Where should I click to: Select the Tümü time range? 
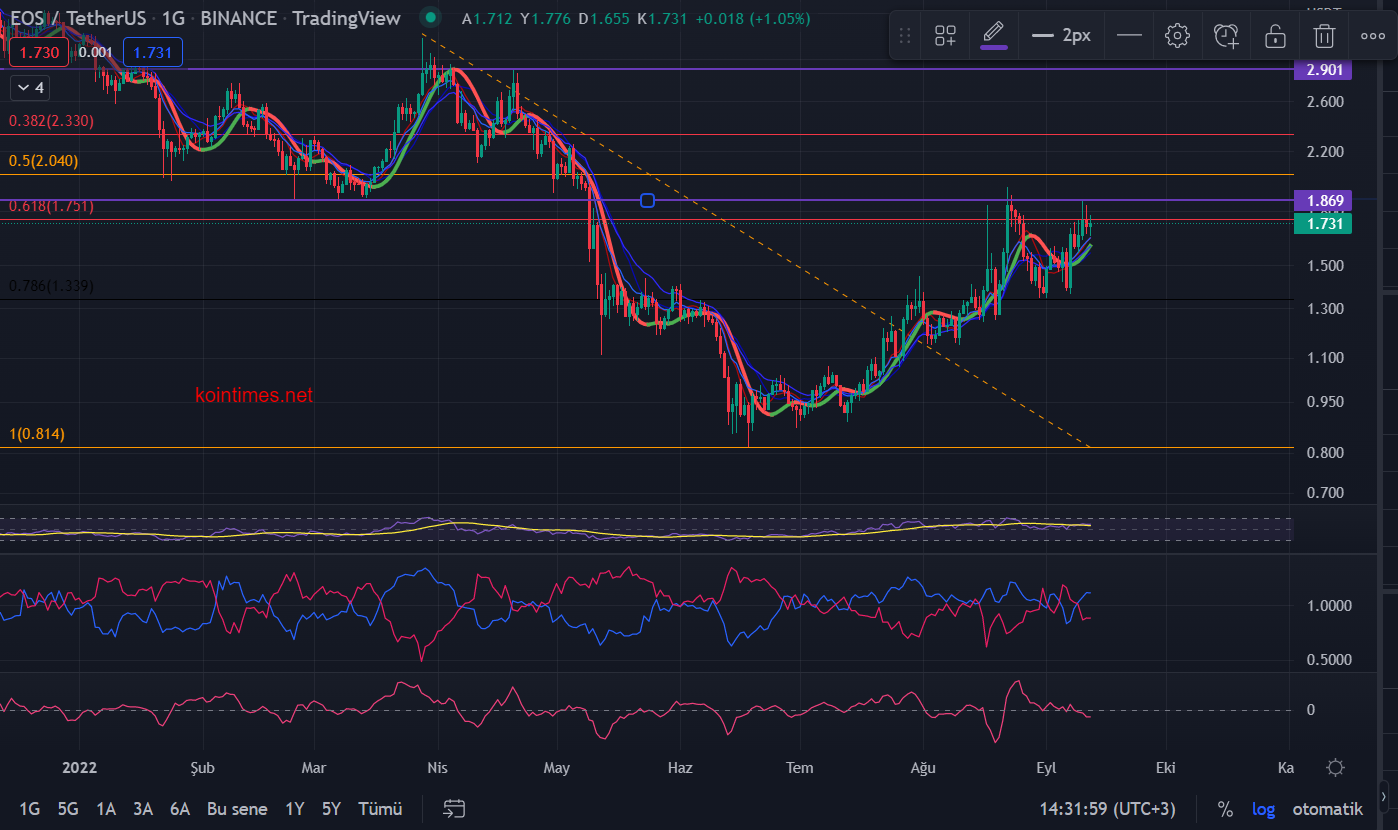380,808
